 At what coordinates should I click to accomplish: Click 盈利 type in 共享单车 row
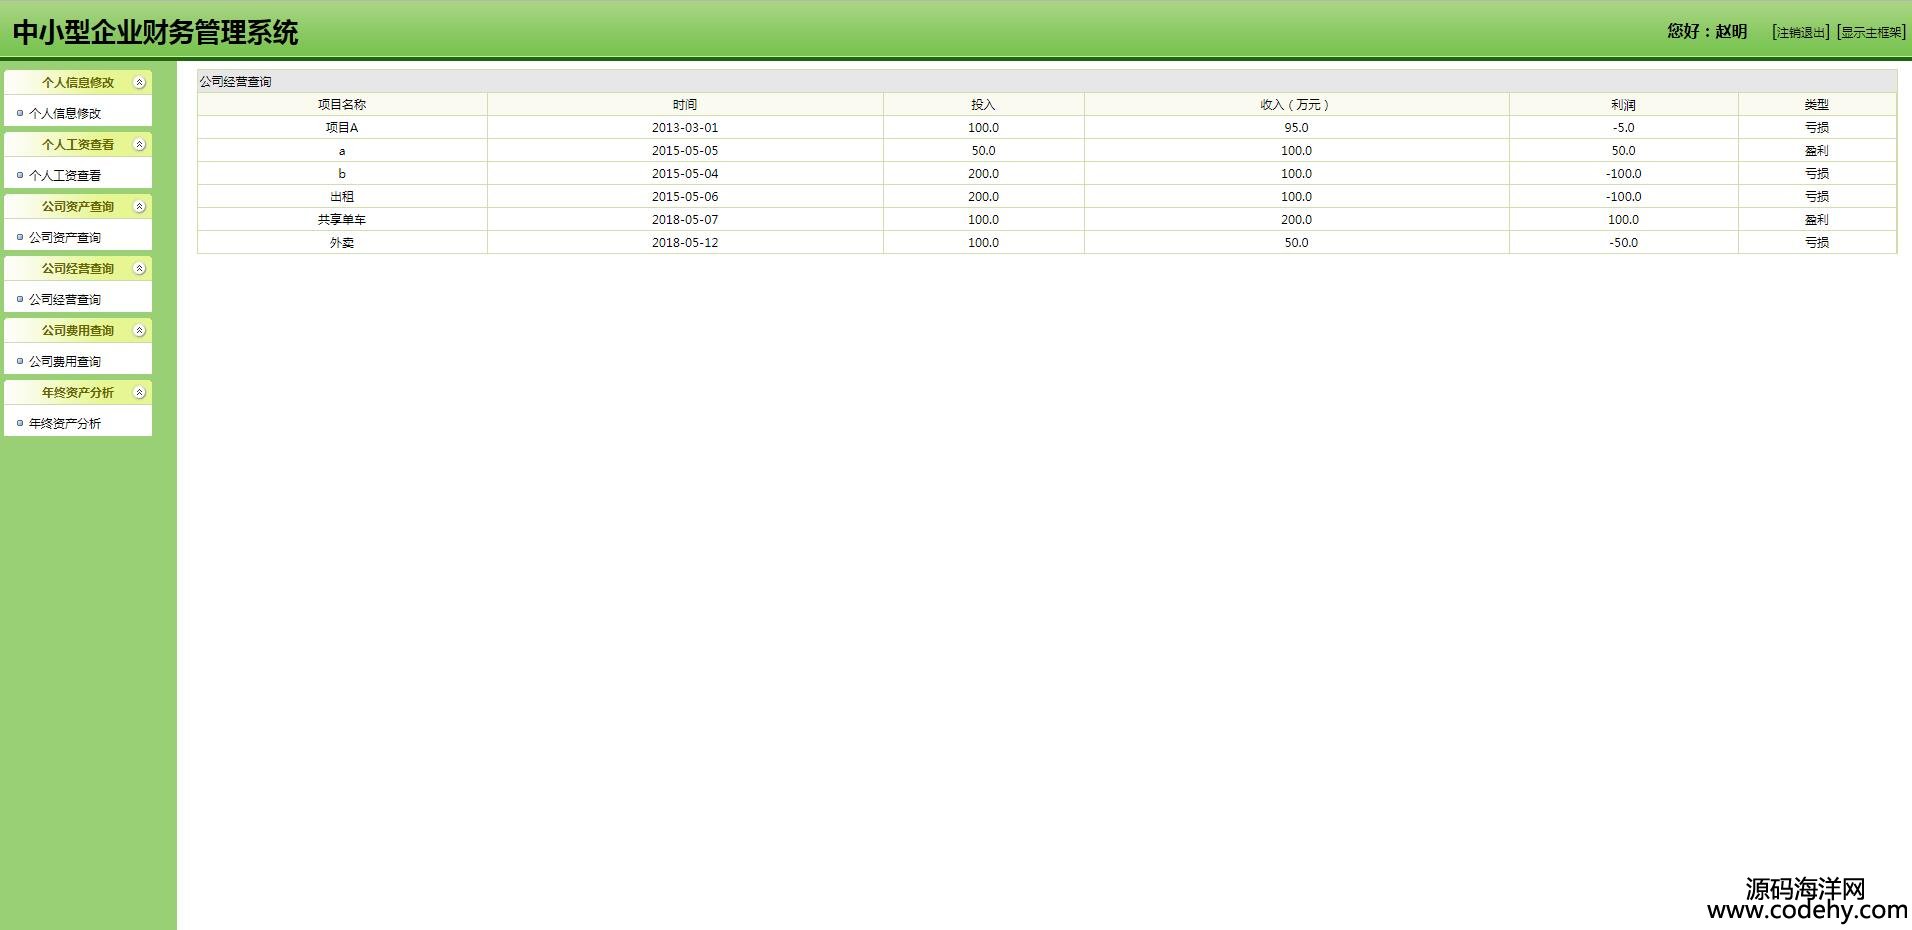[x=1817, y=220]
